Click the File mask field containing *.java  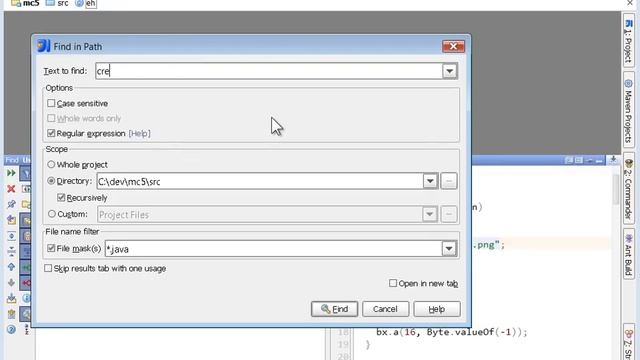click(273, 249)
